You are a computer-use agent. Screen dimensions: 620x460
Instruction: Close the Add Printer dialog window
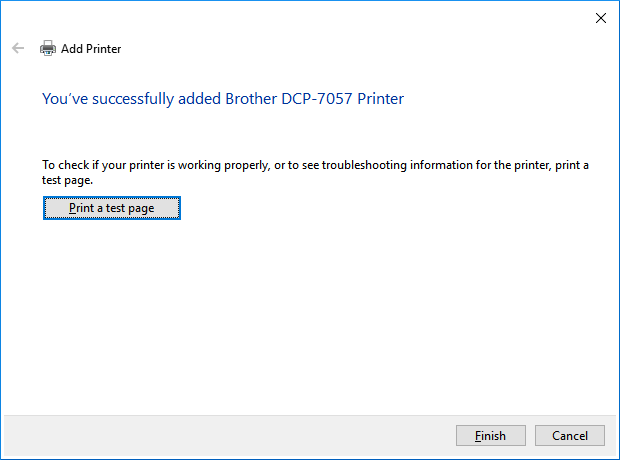click(601, 17)
